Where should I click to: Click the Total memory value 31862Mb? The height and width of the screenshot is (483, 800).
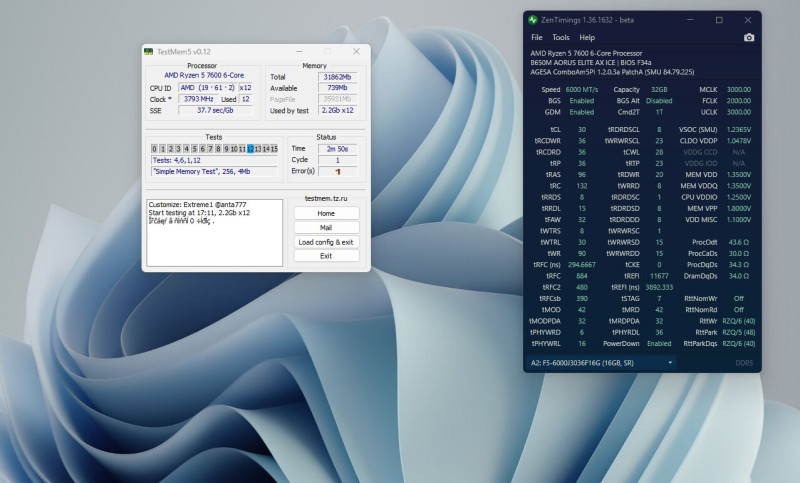point(337,77)
